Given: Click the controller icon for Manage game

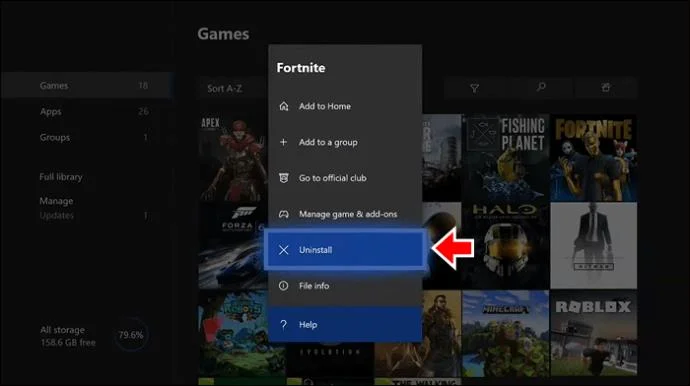Looking at the screenshot, I should click(284, 214).
